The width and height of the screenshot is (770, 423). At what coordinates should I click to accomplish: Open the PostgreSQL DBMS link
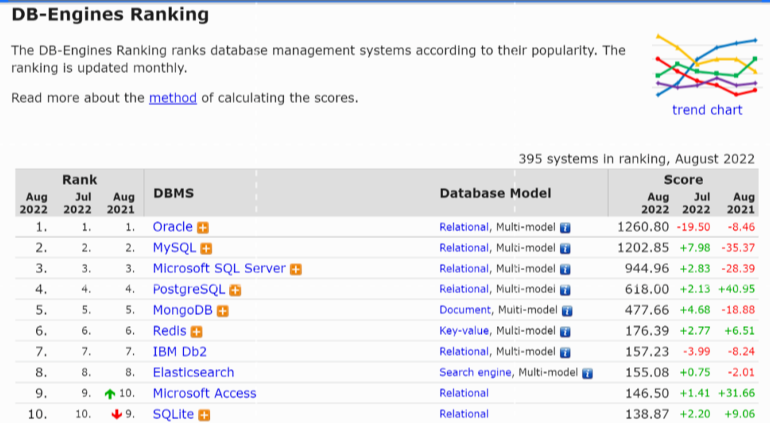[x=189, y=289]
